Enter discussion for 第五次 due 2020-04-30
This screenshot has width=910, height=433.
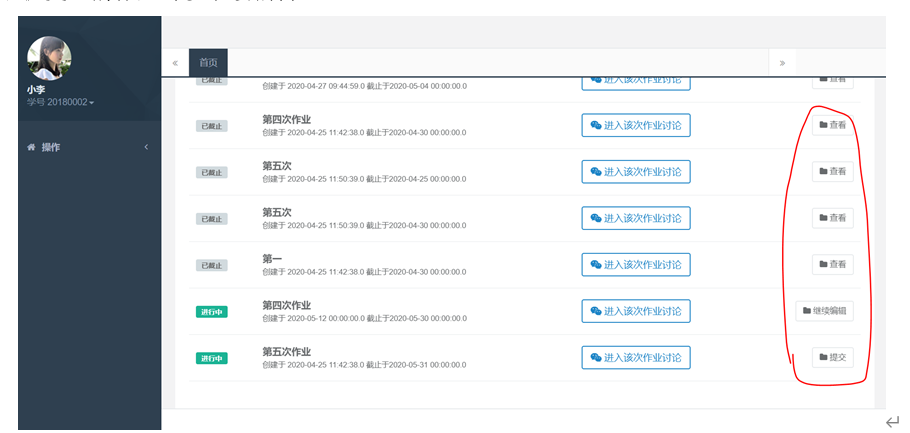click(636, 218)
